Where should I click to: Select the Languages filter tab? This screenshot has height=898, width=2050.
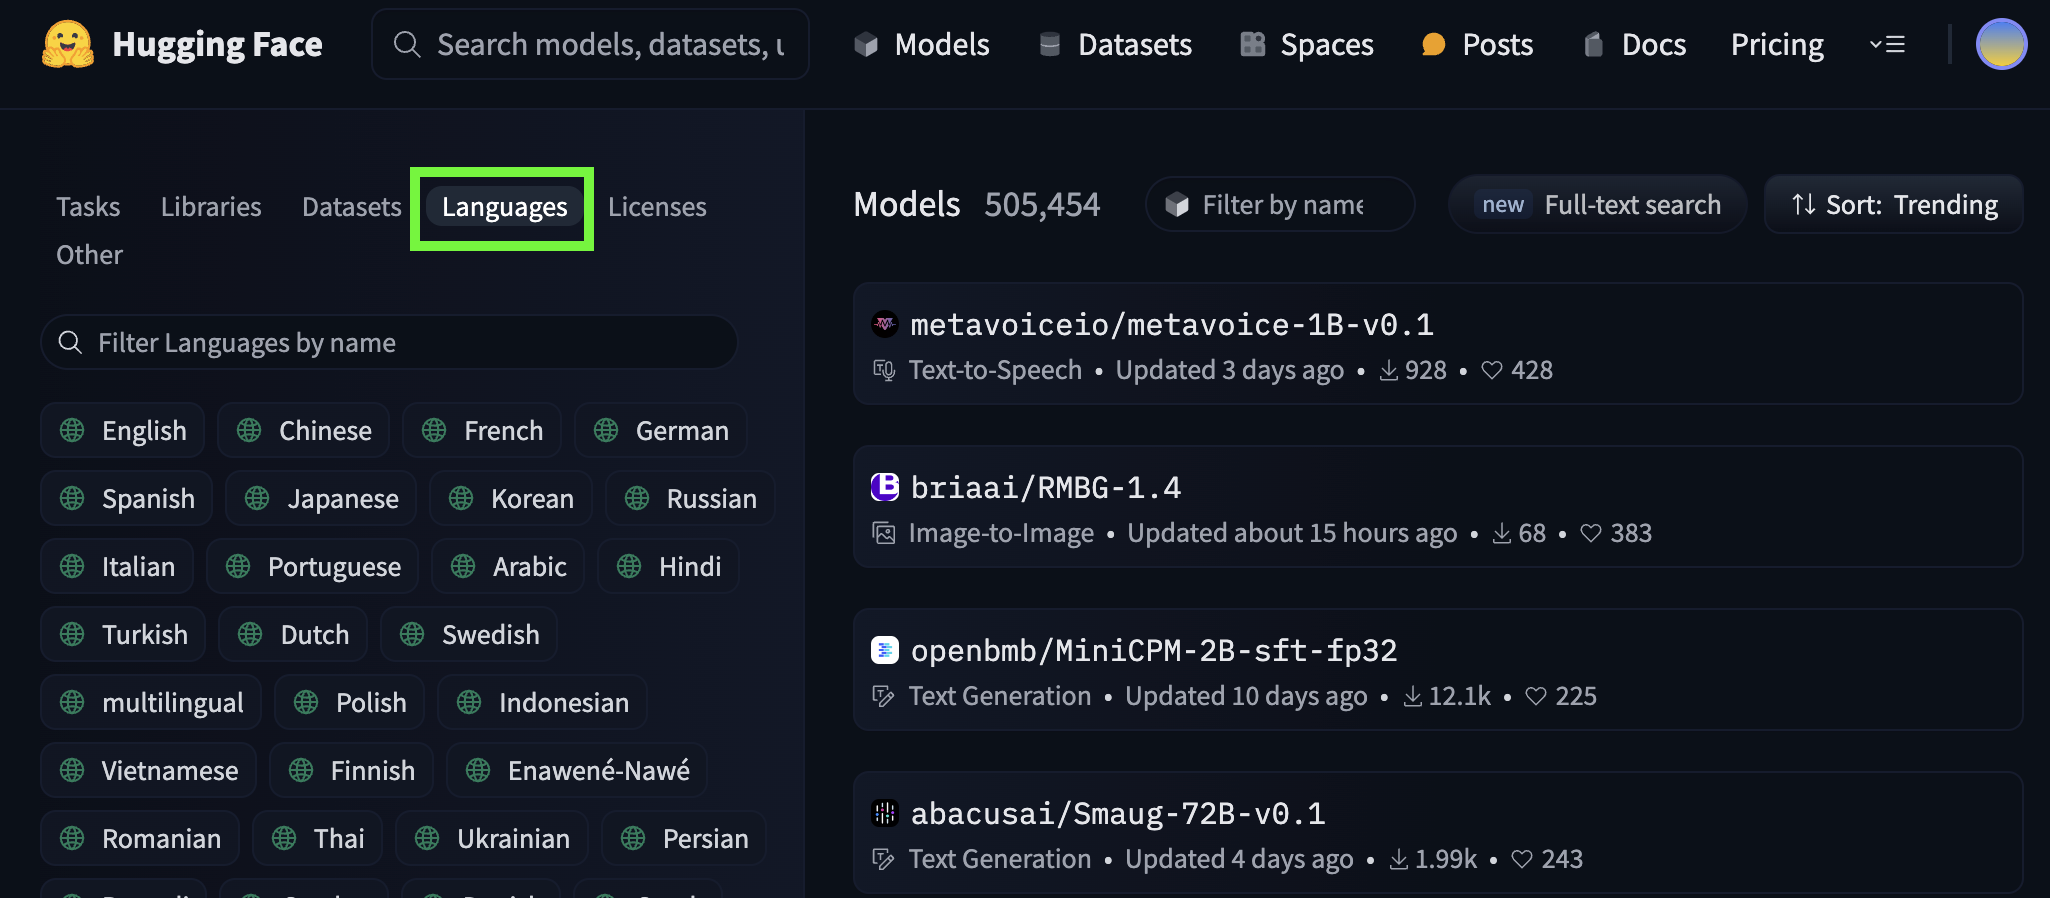505,207
